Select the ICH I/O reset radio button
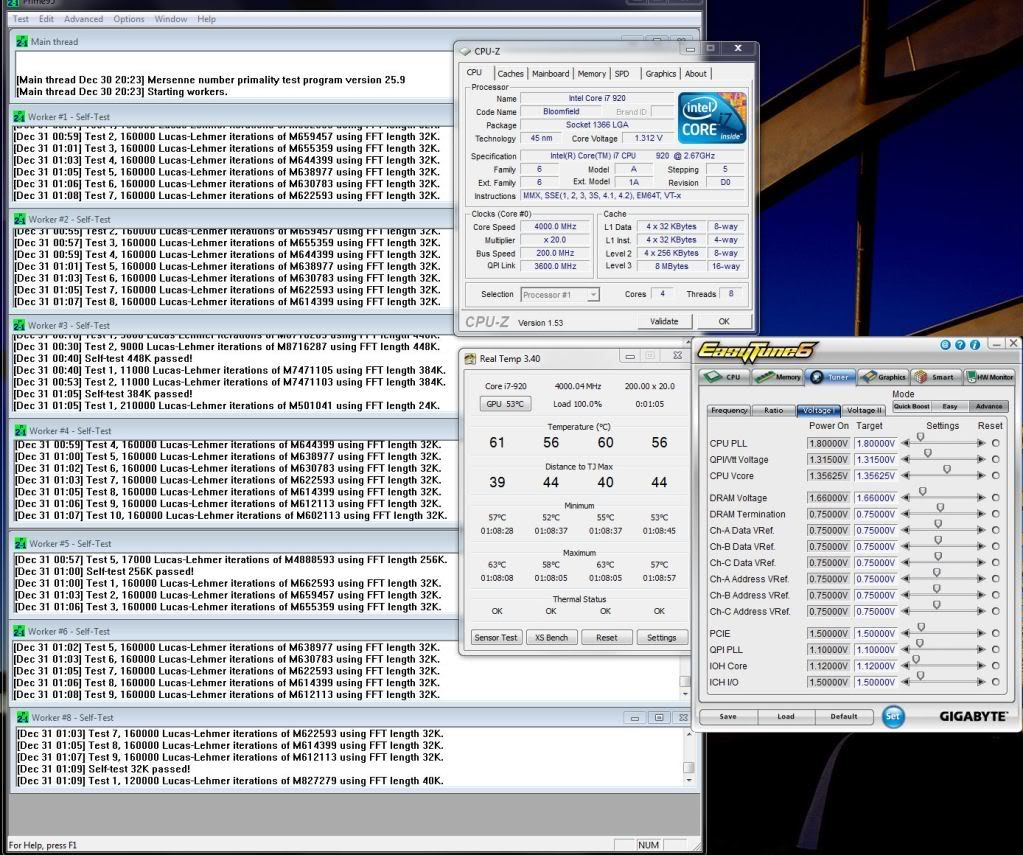The height and width of the screenshot is (855, 1023). pyautogui.click(x=996, y=681)
